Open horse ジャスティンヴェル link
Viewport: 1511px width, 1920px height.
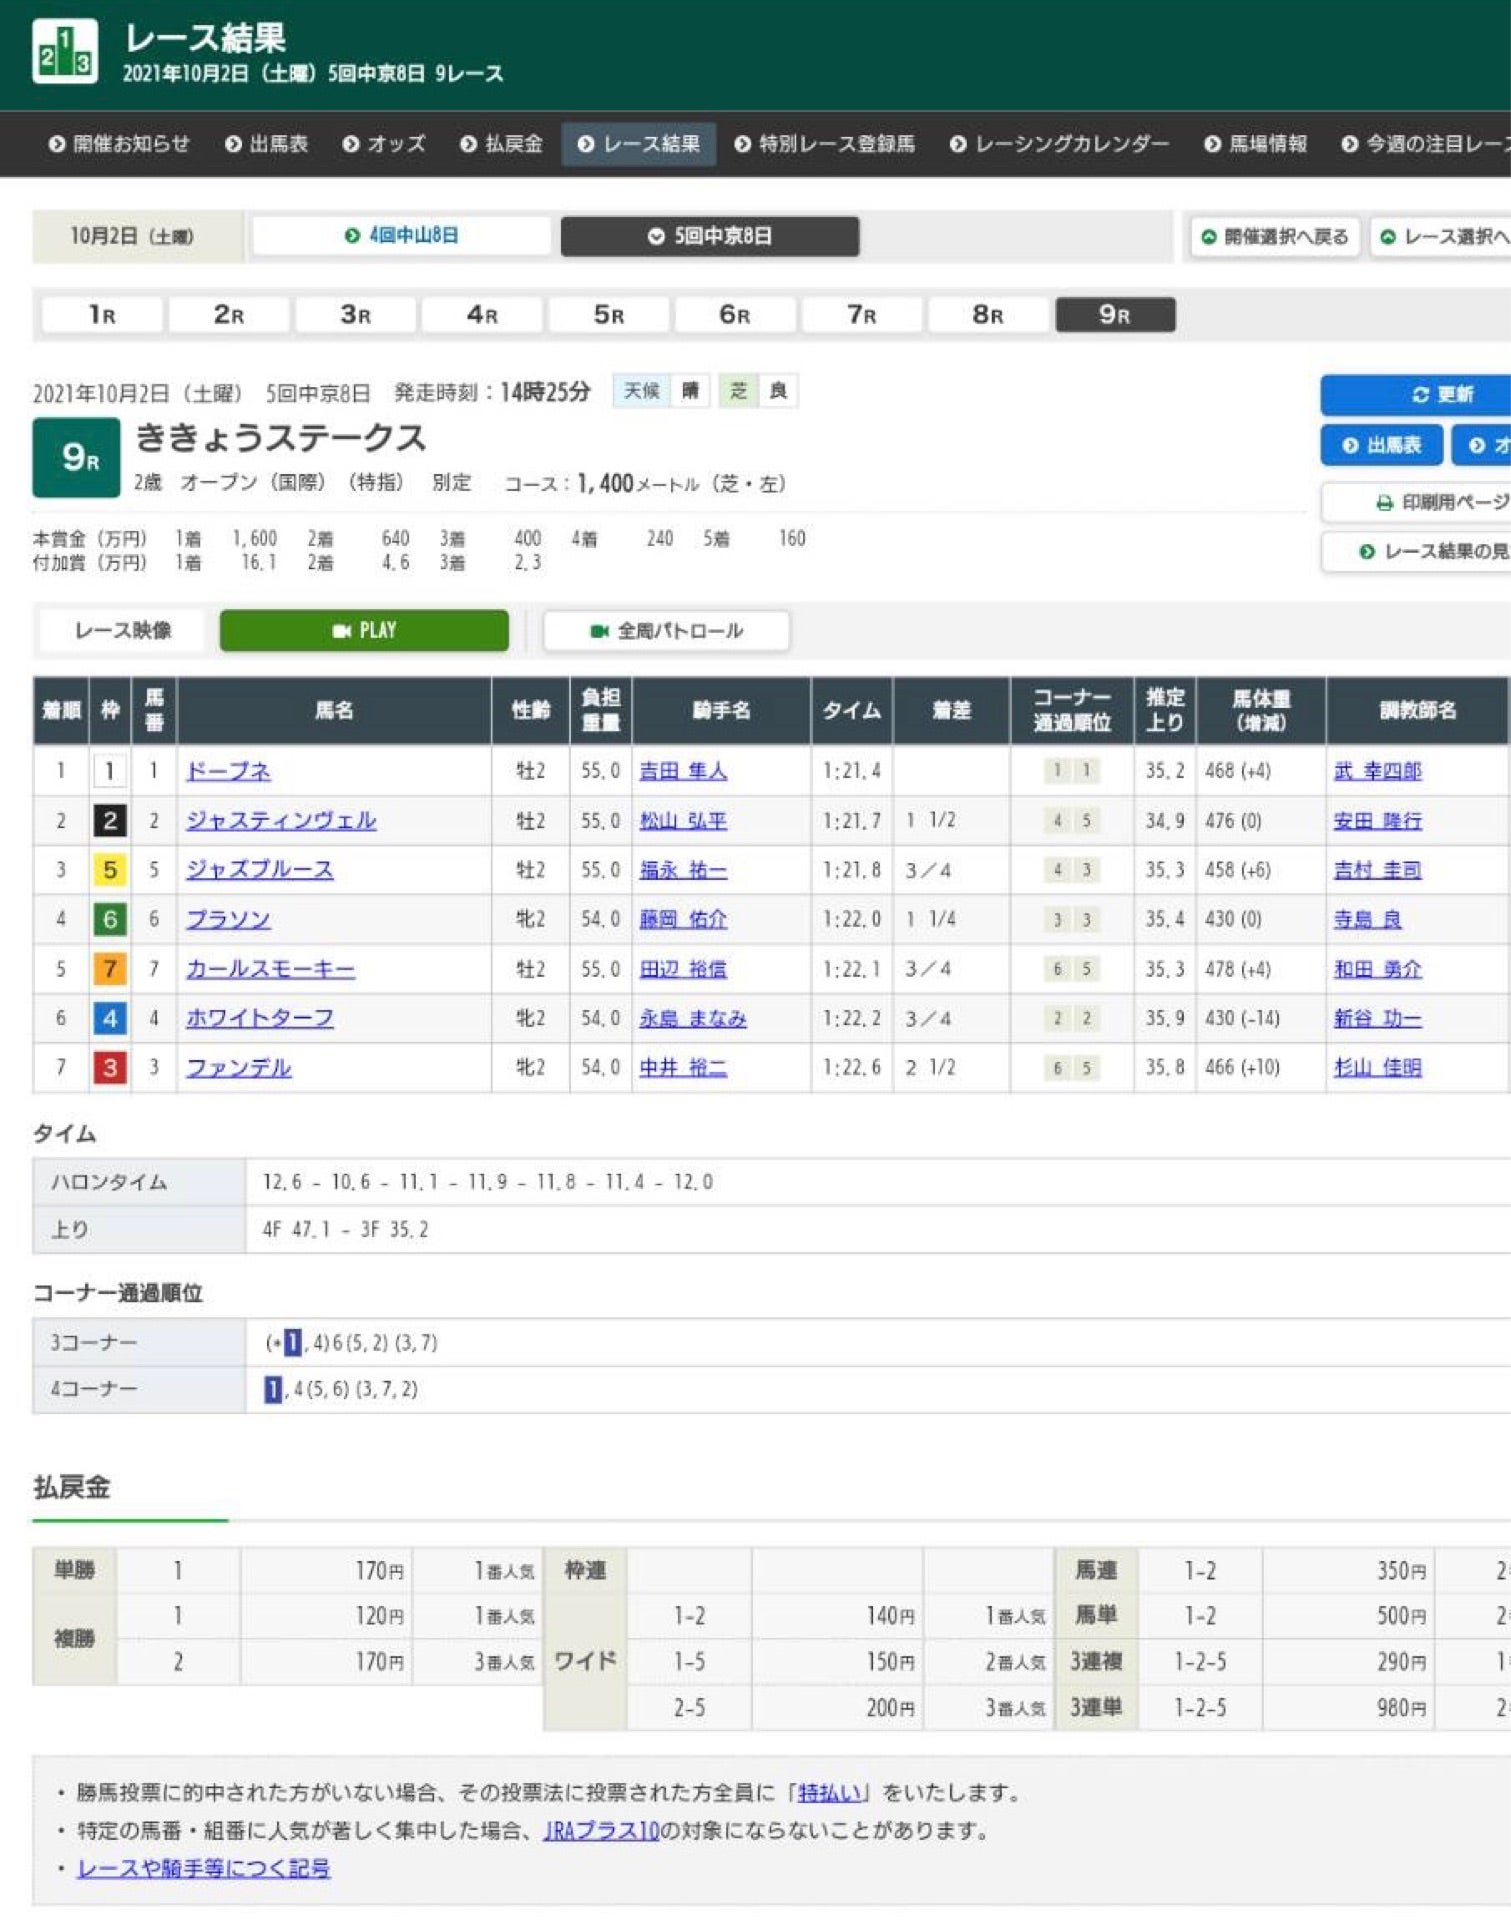pyautogui.click(x=281, y=821)
